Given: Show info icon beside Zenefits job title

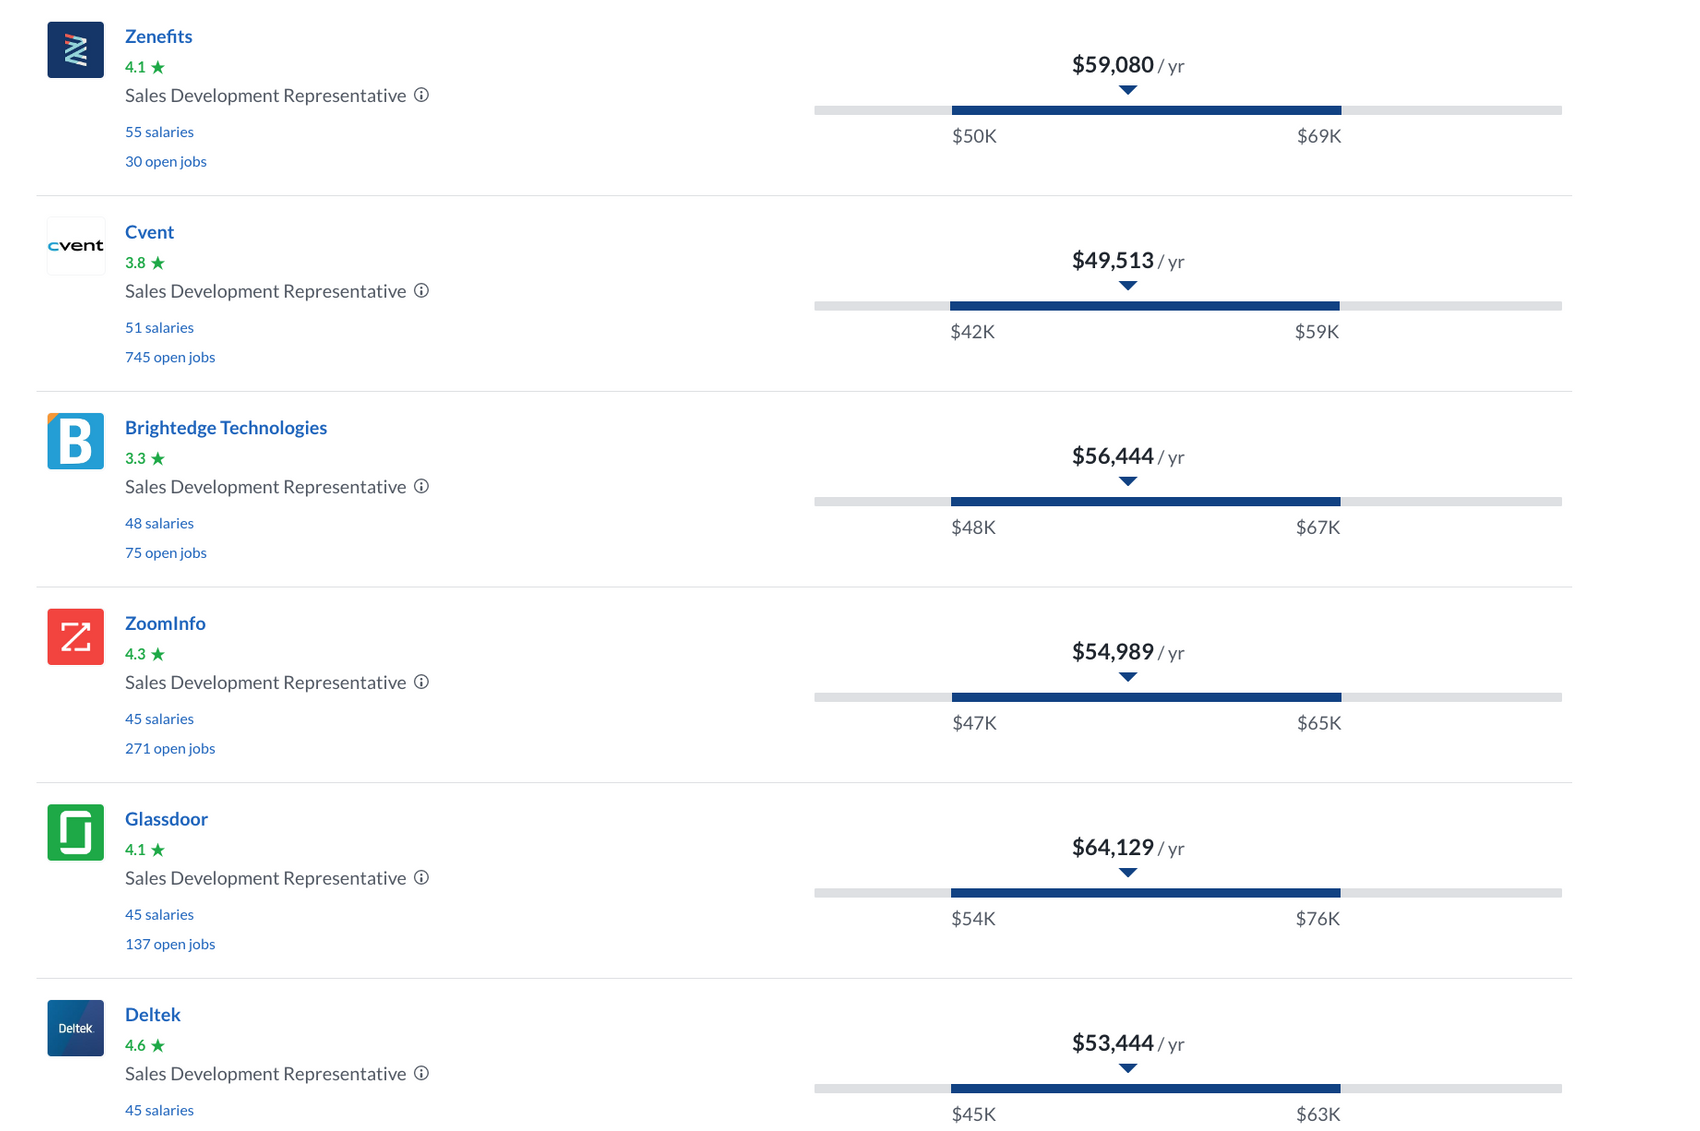Looking at the screenshot, I should tap(421, 95).
